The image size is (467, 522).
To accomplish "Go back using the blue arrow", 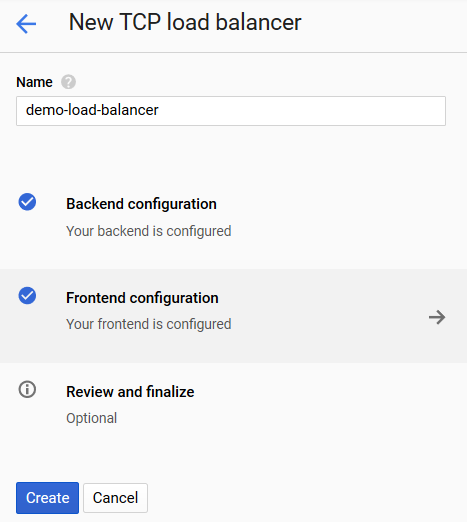I will pyautogui.click(x=26, y=24).
